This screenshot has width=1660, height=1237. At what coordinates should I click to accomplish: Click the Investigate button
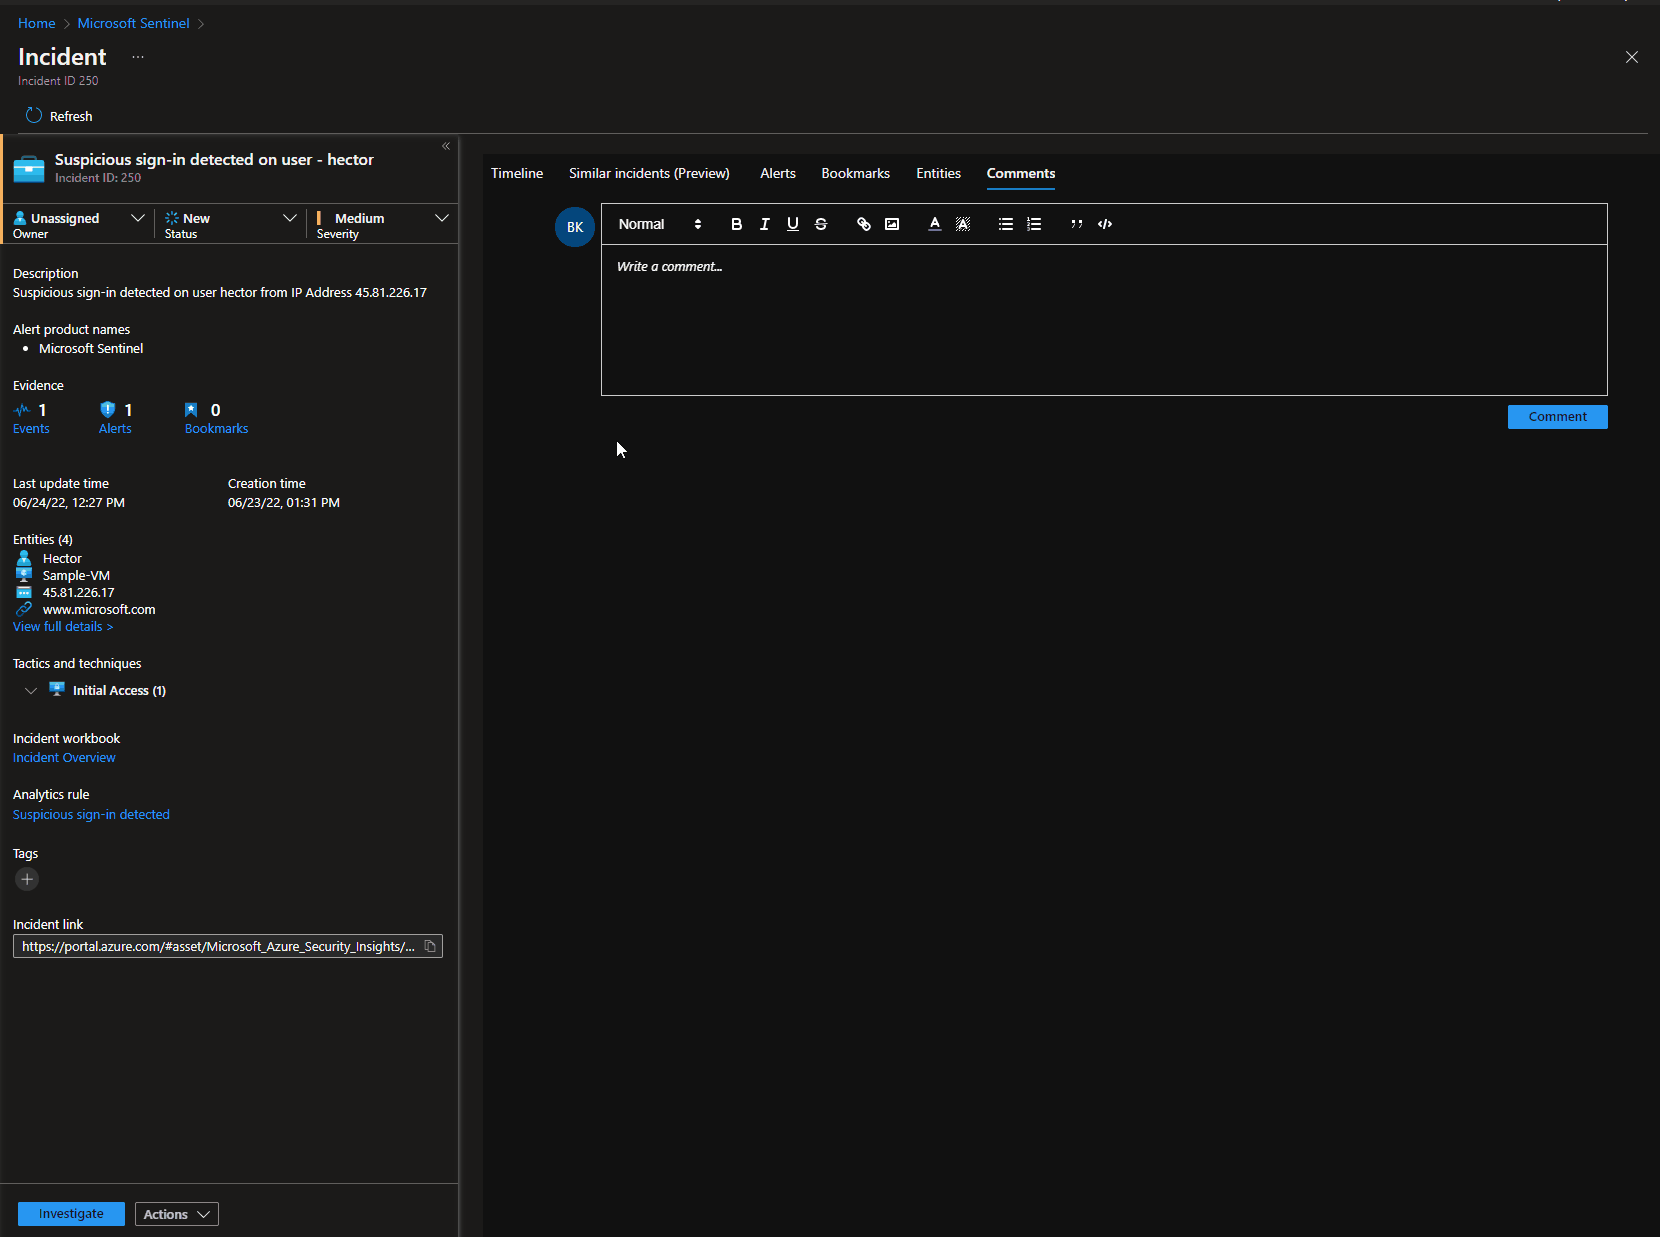pos(71,1214)
